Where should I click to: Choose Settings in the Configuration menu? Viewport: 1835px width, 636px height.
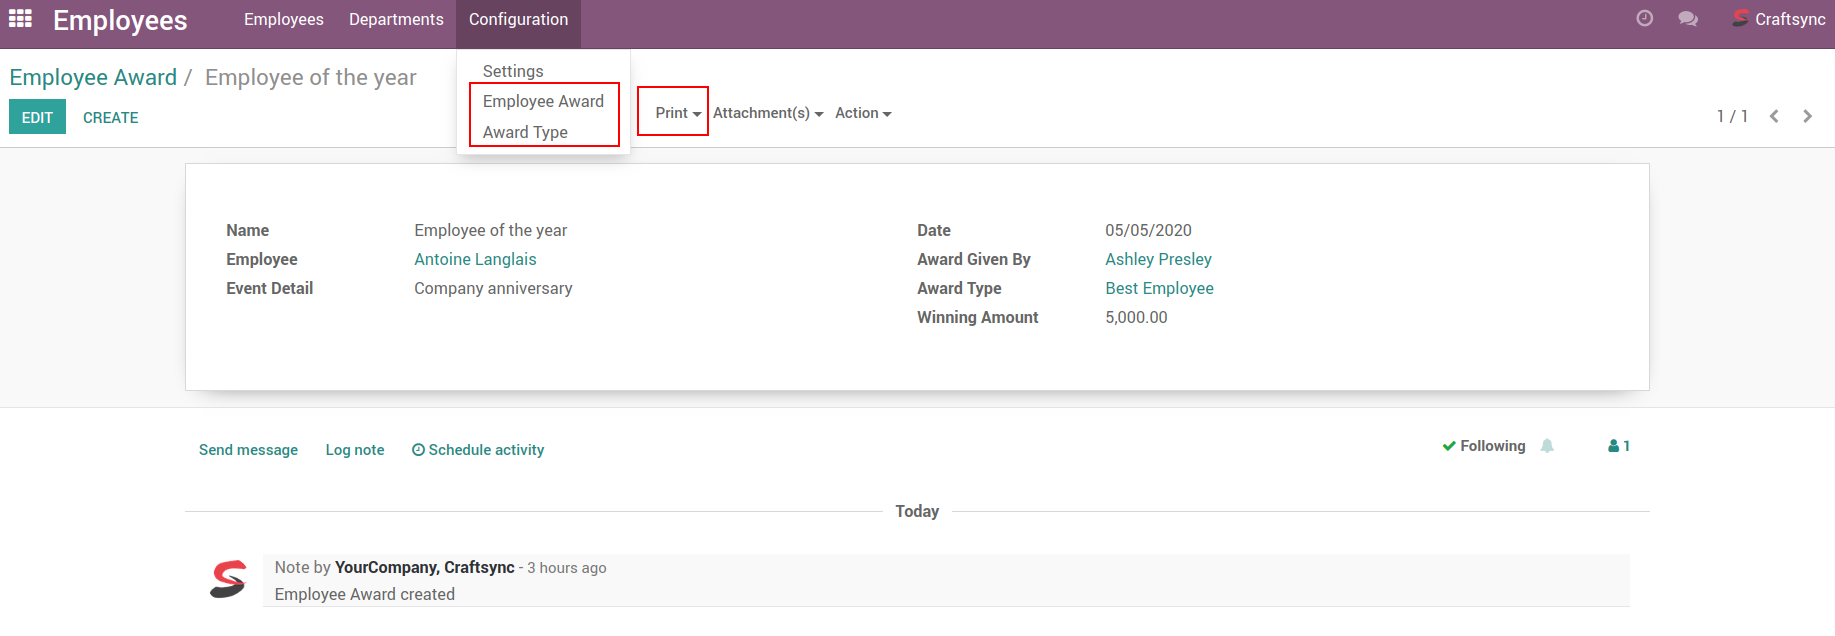pos(513,71)
